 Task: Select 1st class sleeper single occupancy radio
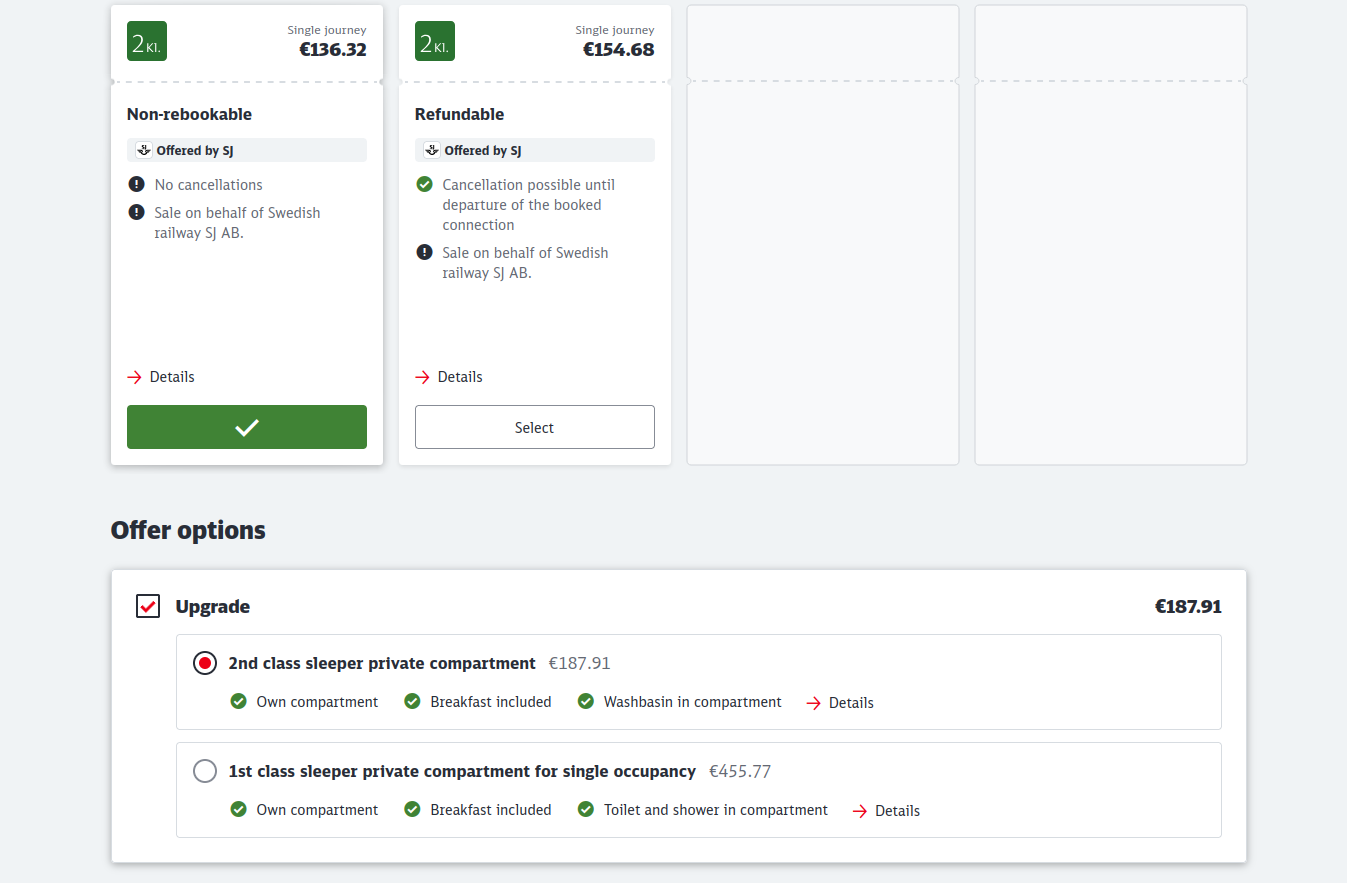[x=205, y=771]
